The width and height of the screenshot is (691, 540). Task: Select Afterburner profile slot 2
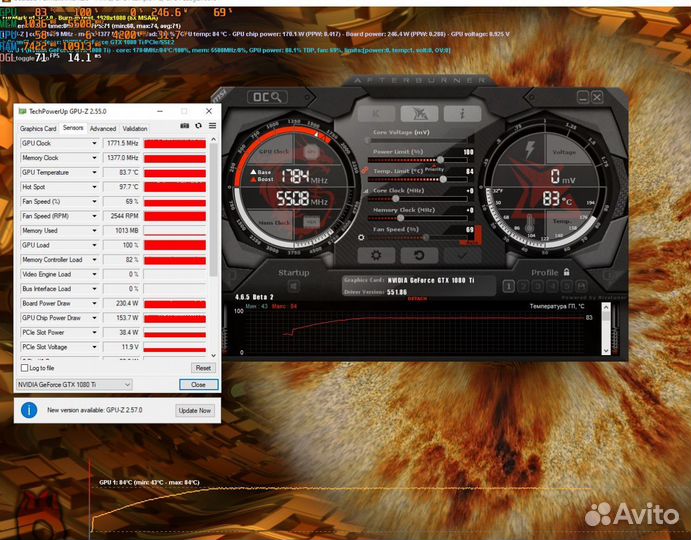point(523,287)
